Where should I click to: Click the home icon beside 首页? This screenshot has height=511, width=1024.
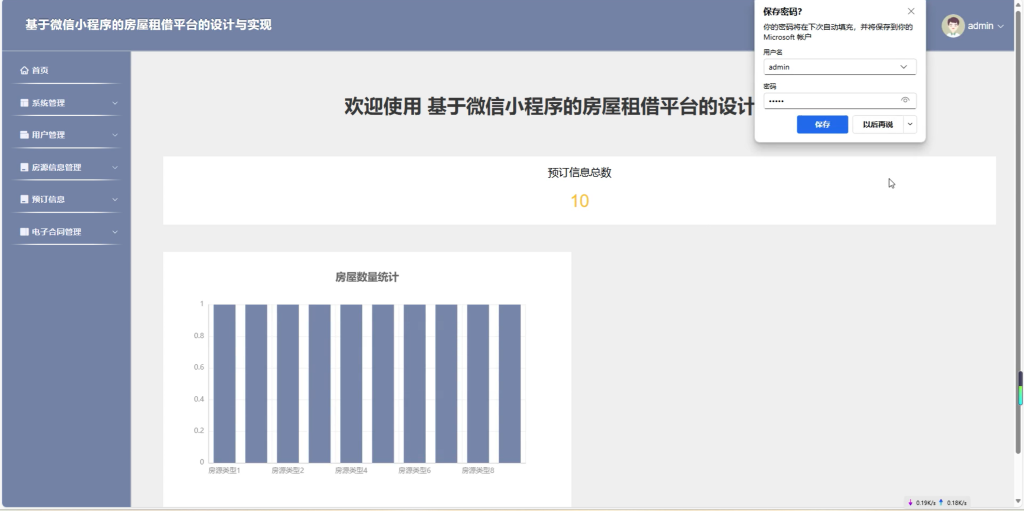(x=24, y=70)
